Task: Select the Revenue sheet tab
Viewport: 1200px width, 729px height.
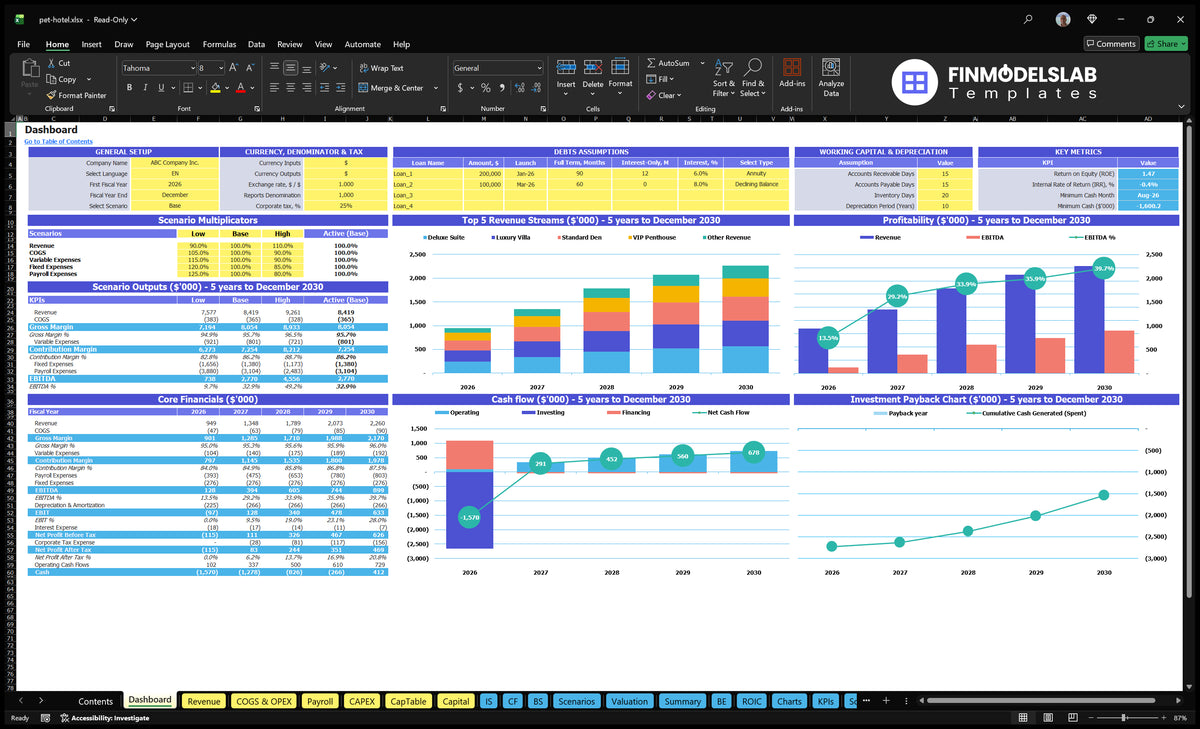Action: click(204, 701)
